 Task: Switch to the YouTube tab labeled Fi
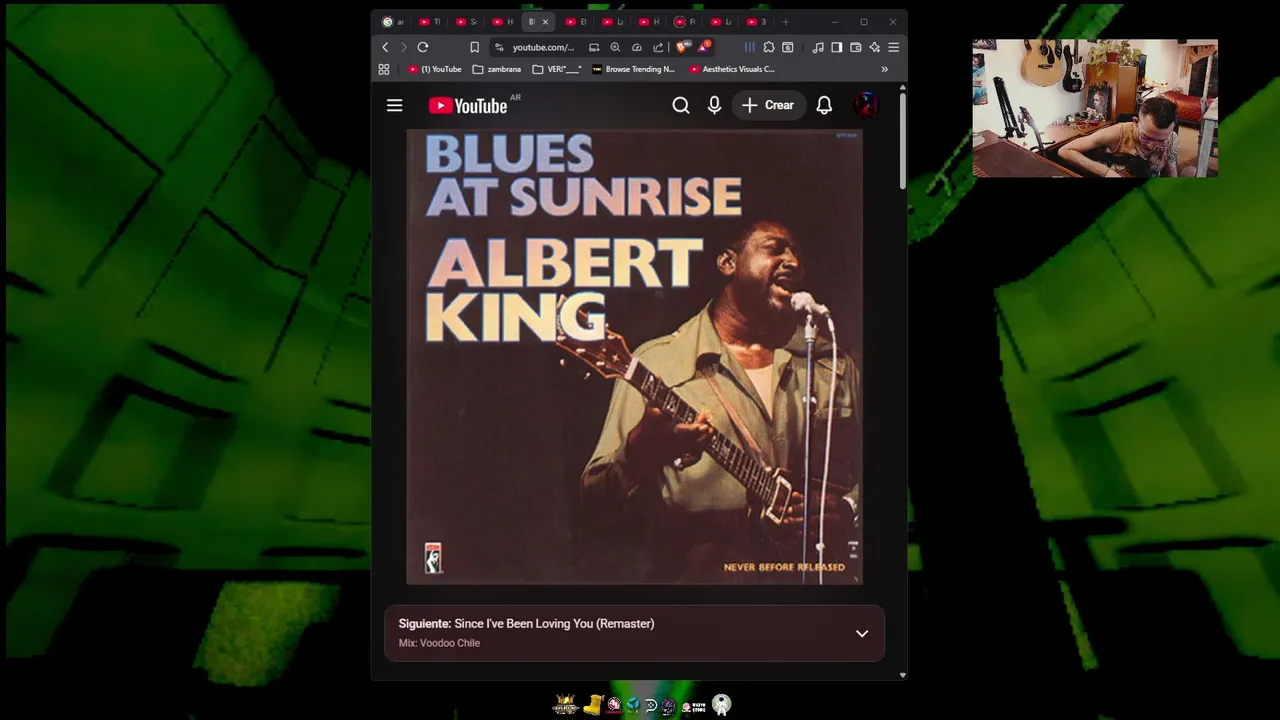click(685, 22)
